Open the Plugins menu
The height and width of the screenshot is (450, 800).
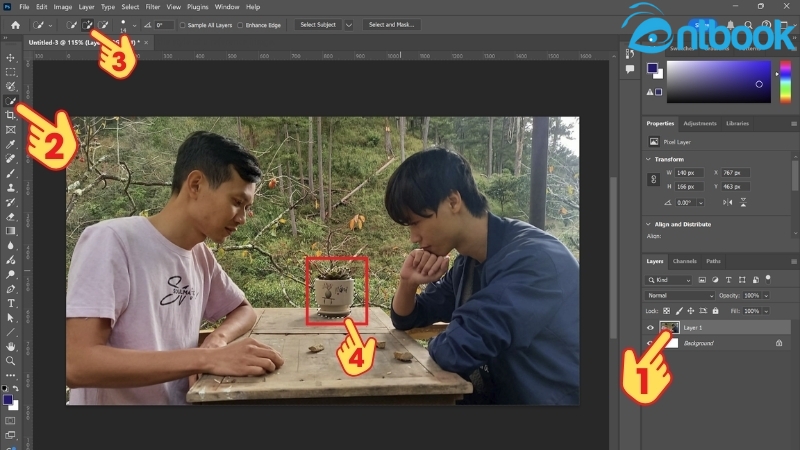tap(197, 7)
